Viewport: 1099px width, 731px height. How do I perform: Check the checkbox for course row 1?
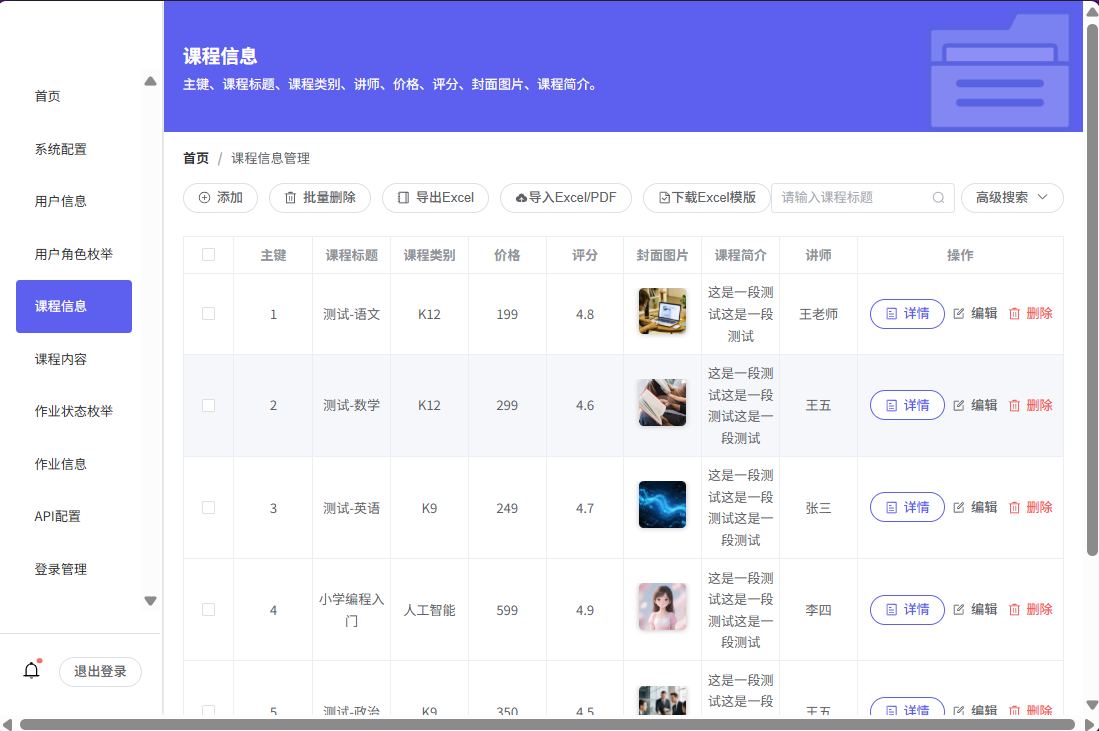(208, 314)
